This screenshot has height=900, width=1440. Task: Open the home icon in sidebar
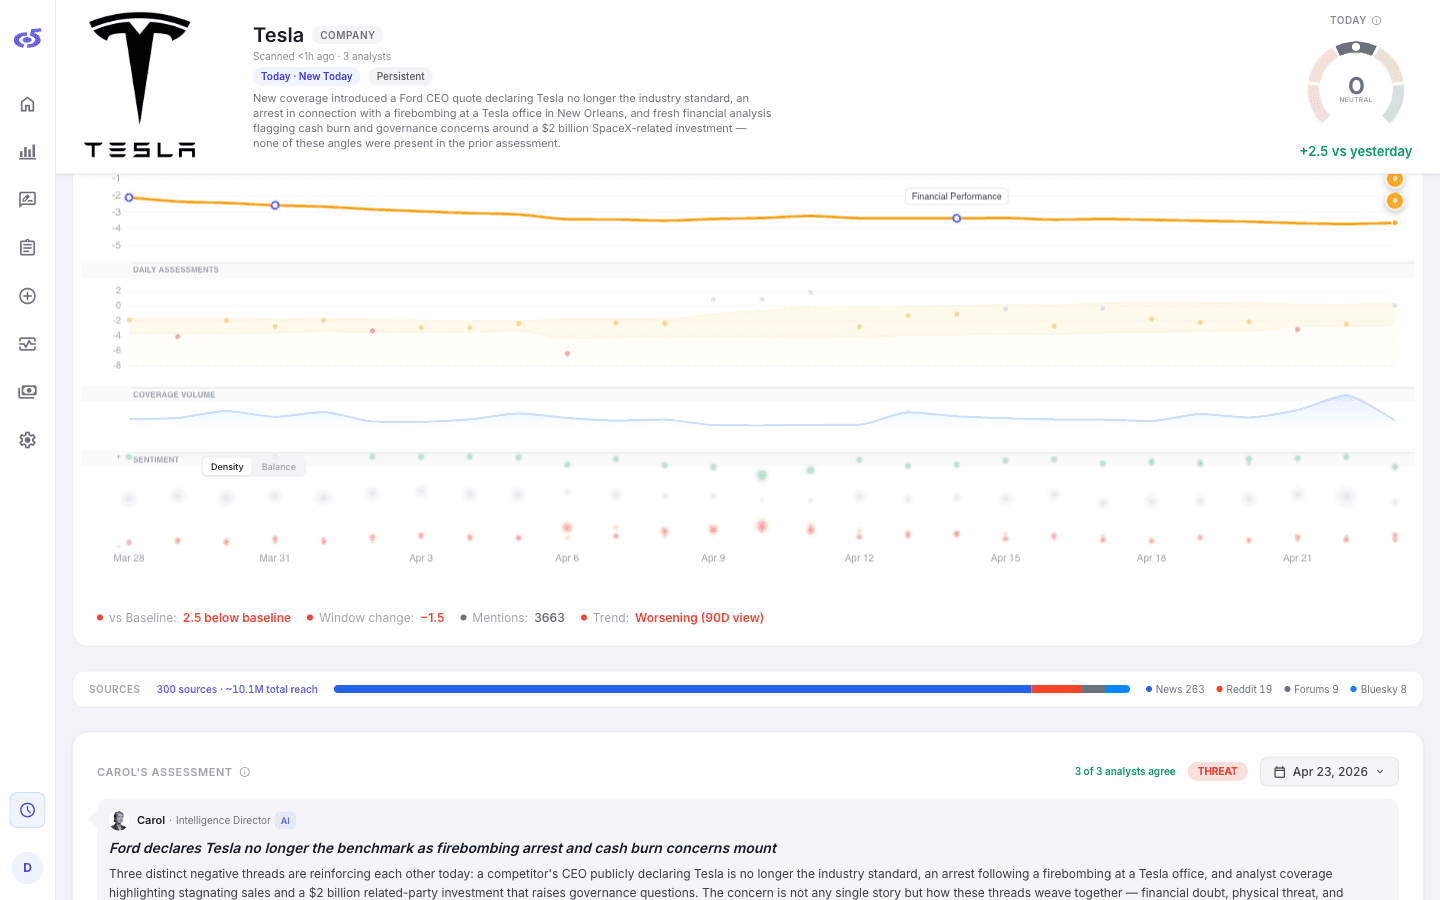pos(27,104)
